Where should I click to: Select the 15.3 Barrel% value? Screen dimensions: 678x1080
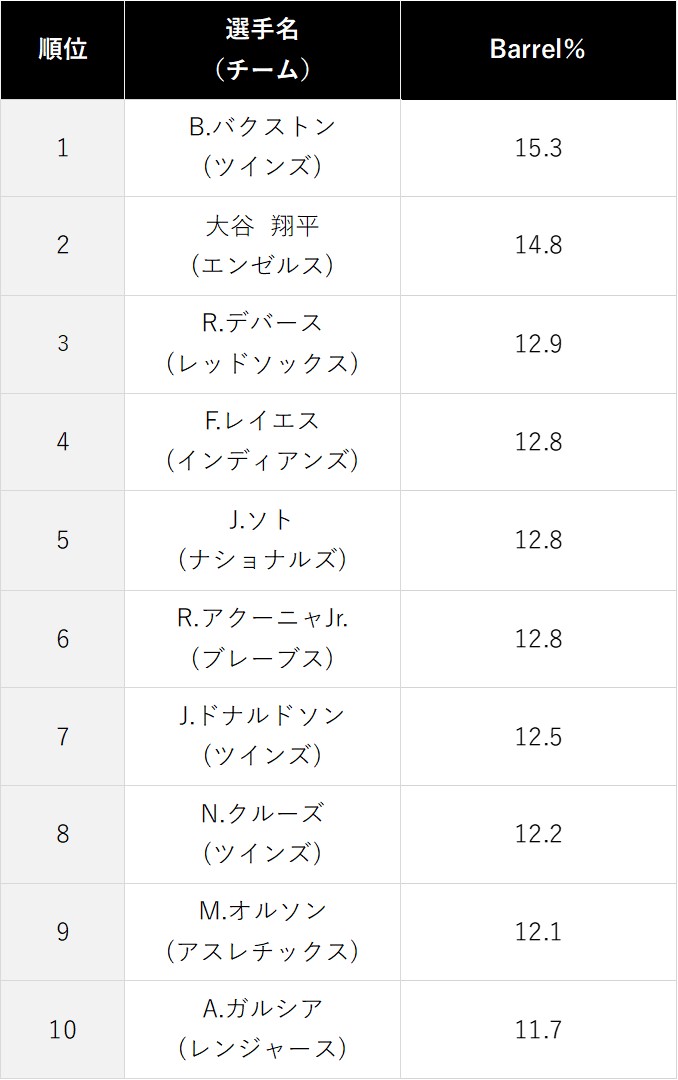538,148
